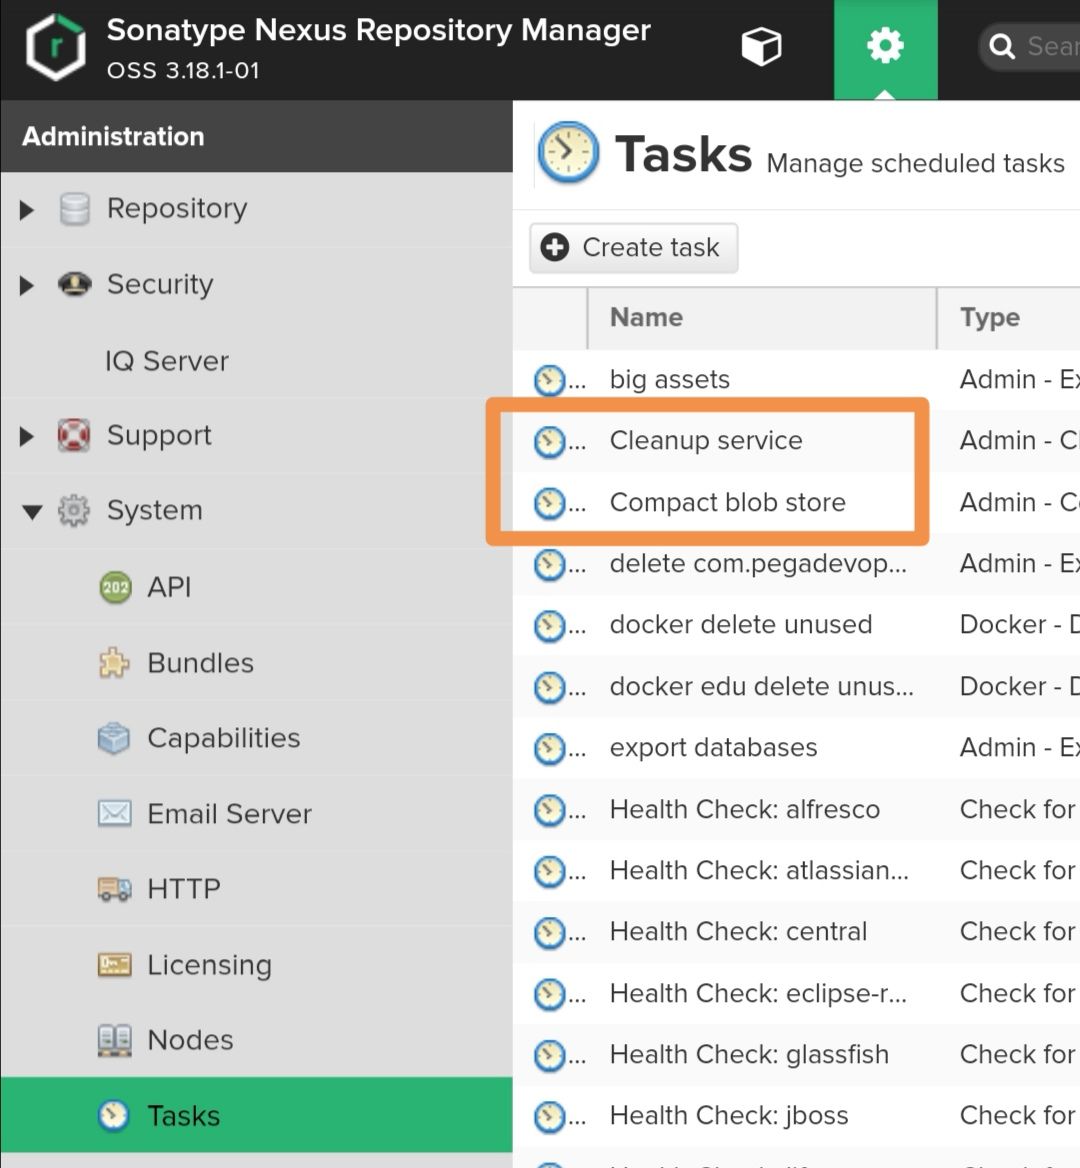Open the Health Check: eclipse-r... task
Image resolution: width=1080 pixels, height=1168 pixels.
click(x=758, y=993)
